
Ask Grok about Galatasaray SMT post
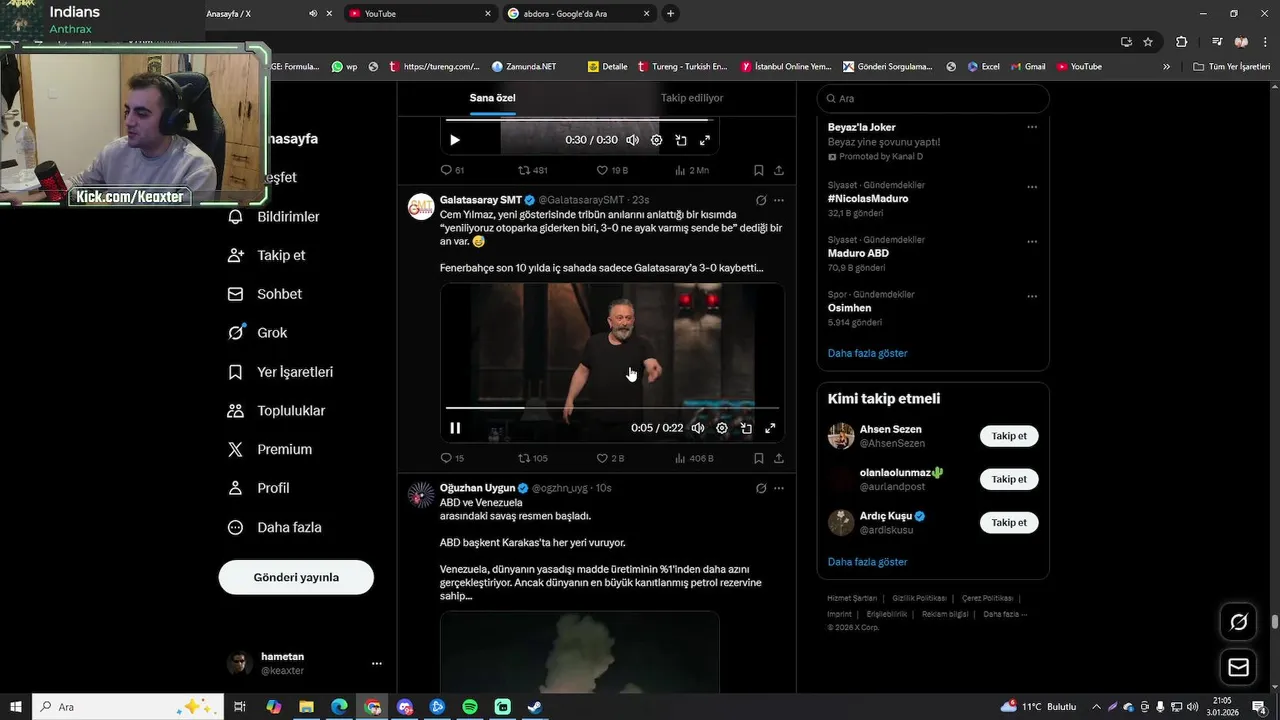click(x=761, y=200)
